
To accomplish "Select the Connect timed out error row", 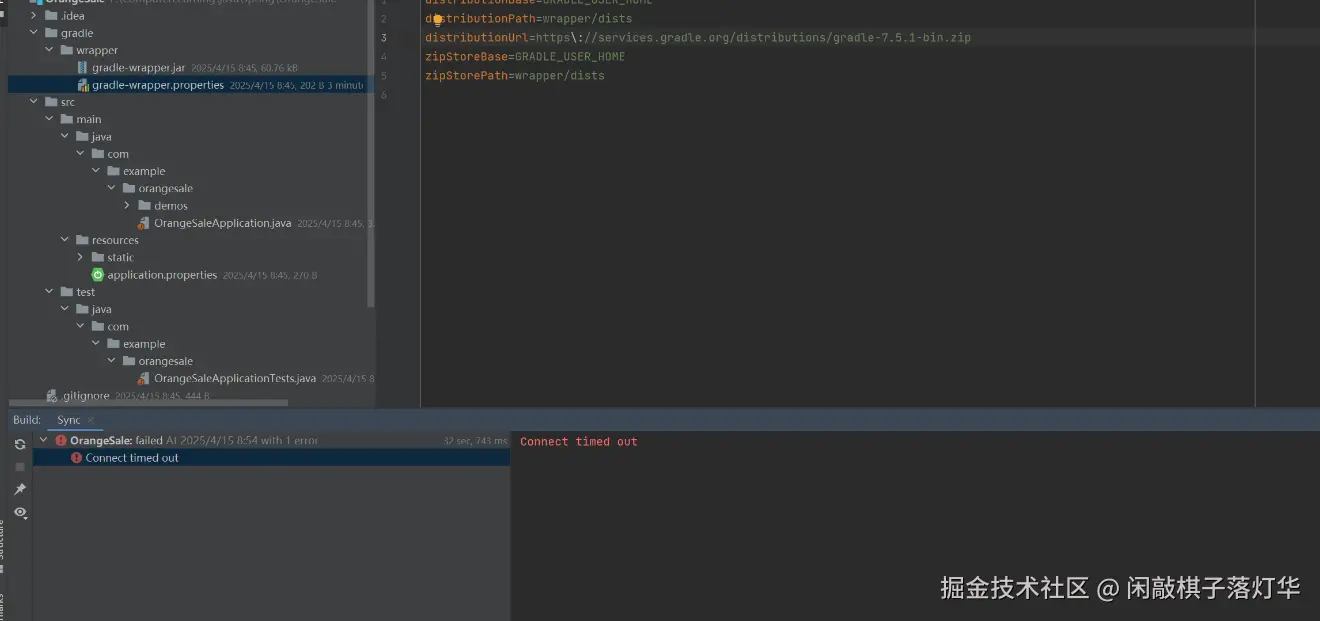I will point(271,458).
